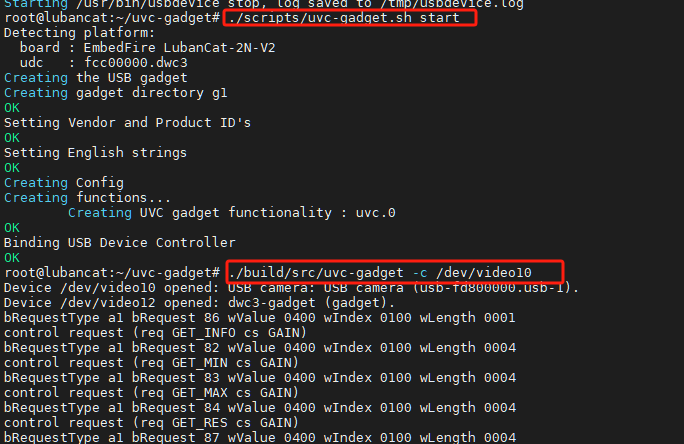Click the 'req GET_INFO cs GAIN' line

[155, 333]
